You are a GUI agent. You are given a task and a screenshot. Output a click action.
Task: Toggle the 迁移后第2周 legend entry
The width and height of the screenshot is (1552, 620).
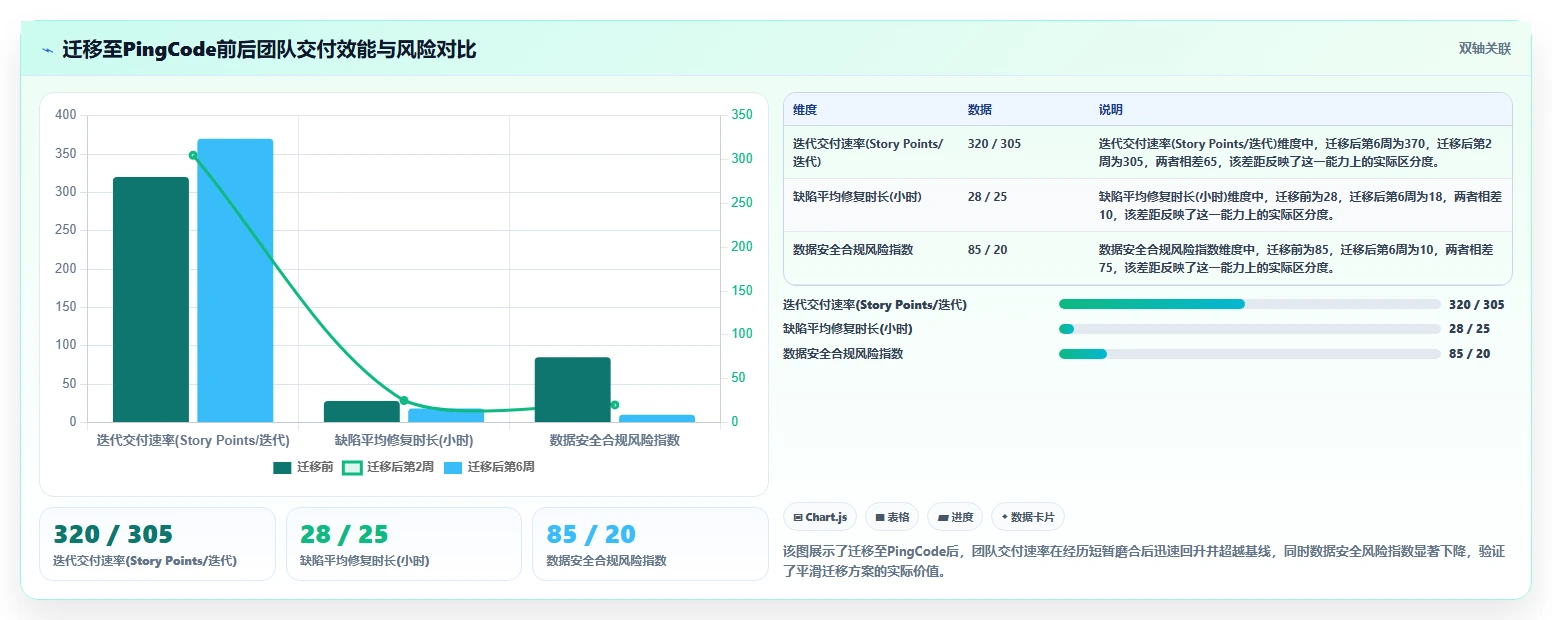pyautogui.click(x=388, y=467)
